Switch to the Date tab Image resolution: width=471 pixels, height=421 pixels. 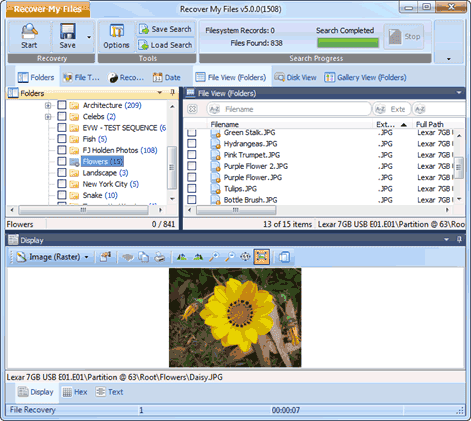coord(167,77)
